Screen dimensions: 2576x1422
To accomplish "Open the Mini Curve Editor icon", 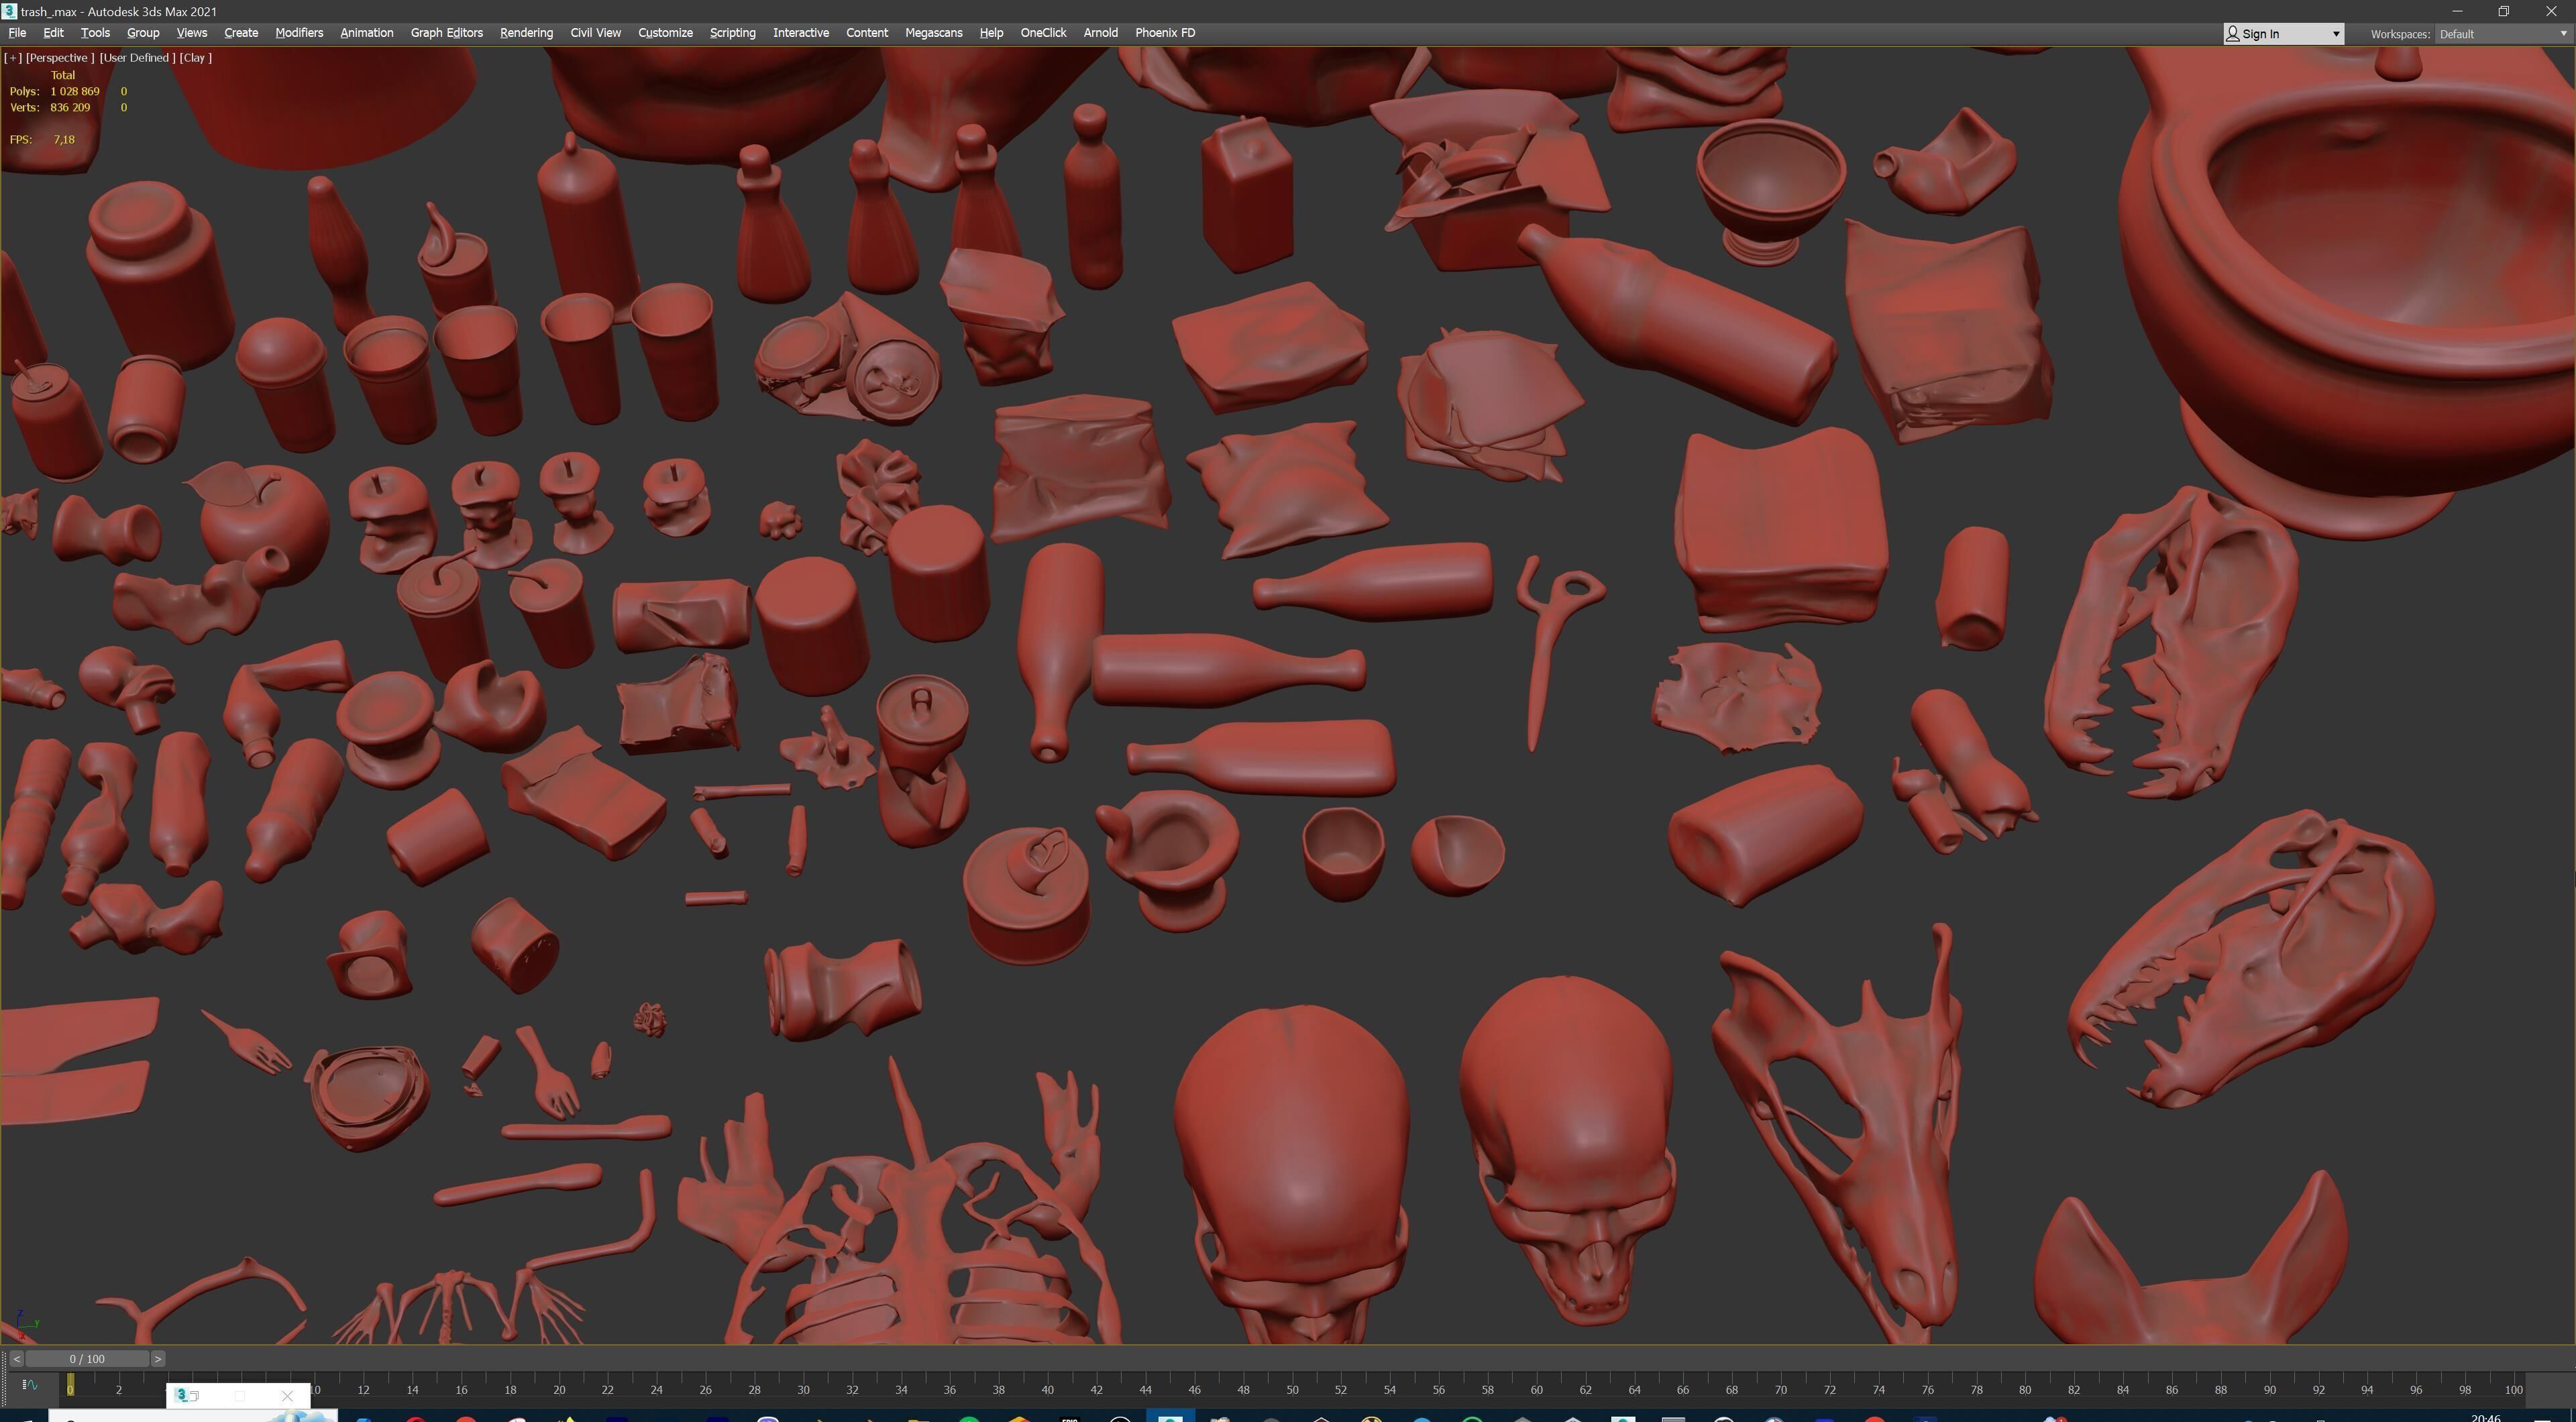I will 30,1385.
